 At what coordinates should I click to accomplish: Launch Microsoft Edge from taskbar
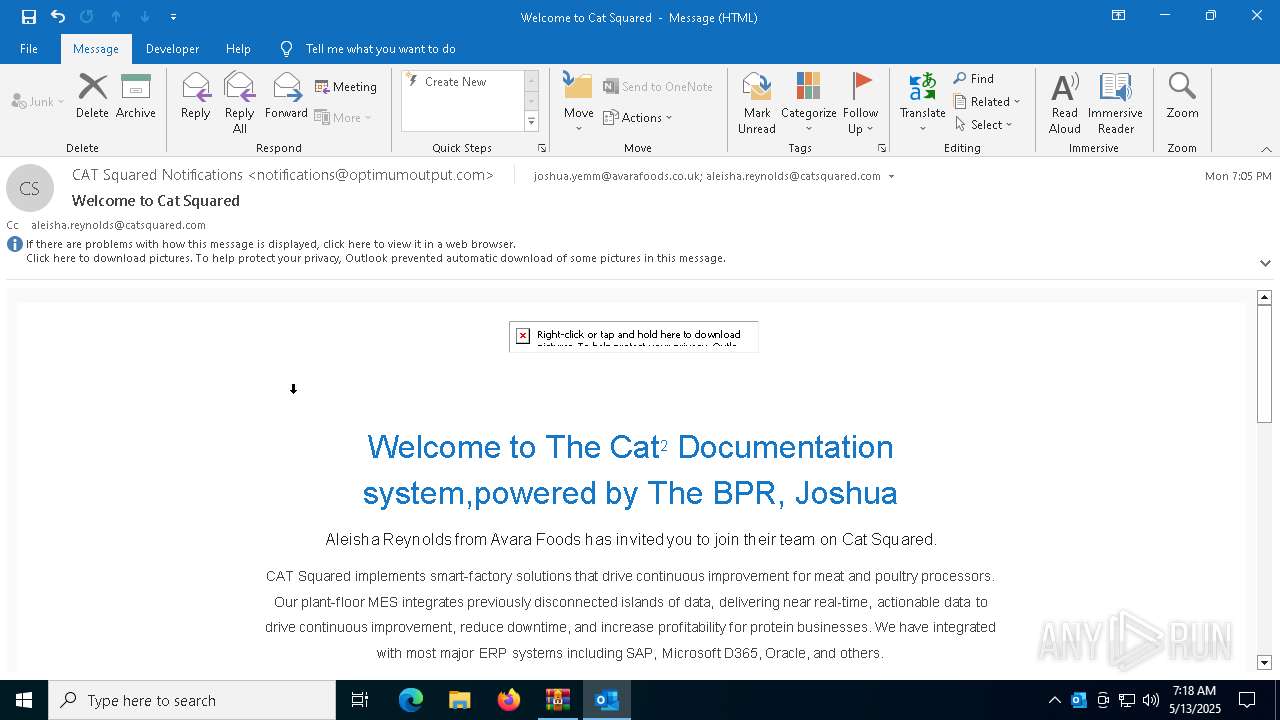411,700
